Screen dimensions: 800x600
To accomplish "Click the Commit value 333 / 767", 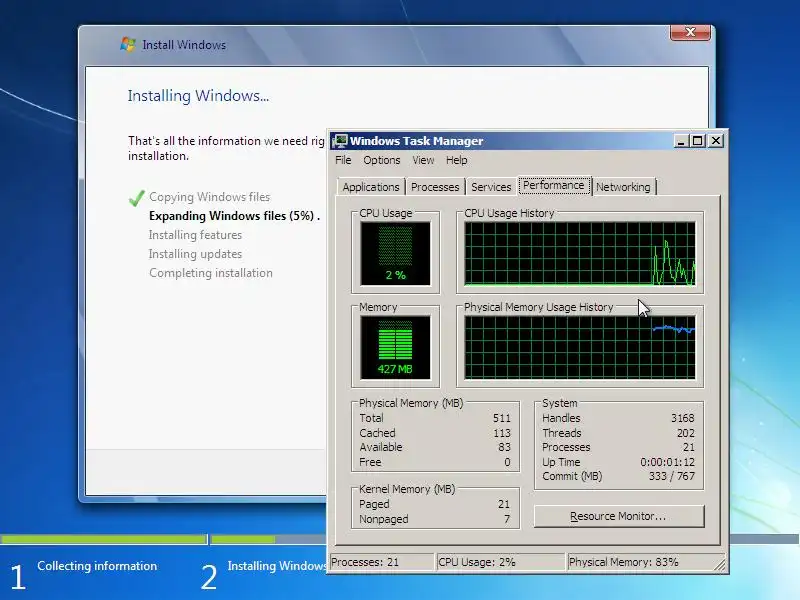I will coord(671,476).
